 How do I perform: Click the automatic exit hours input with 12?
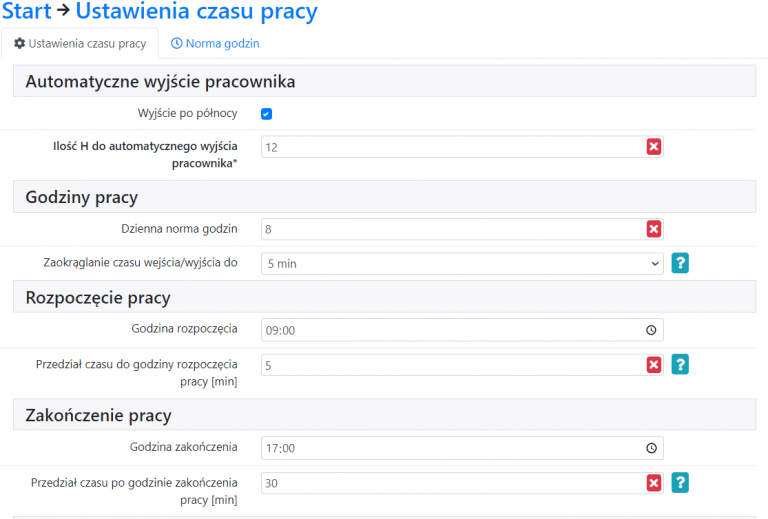click(450, 147)
